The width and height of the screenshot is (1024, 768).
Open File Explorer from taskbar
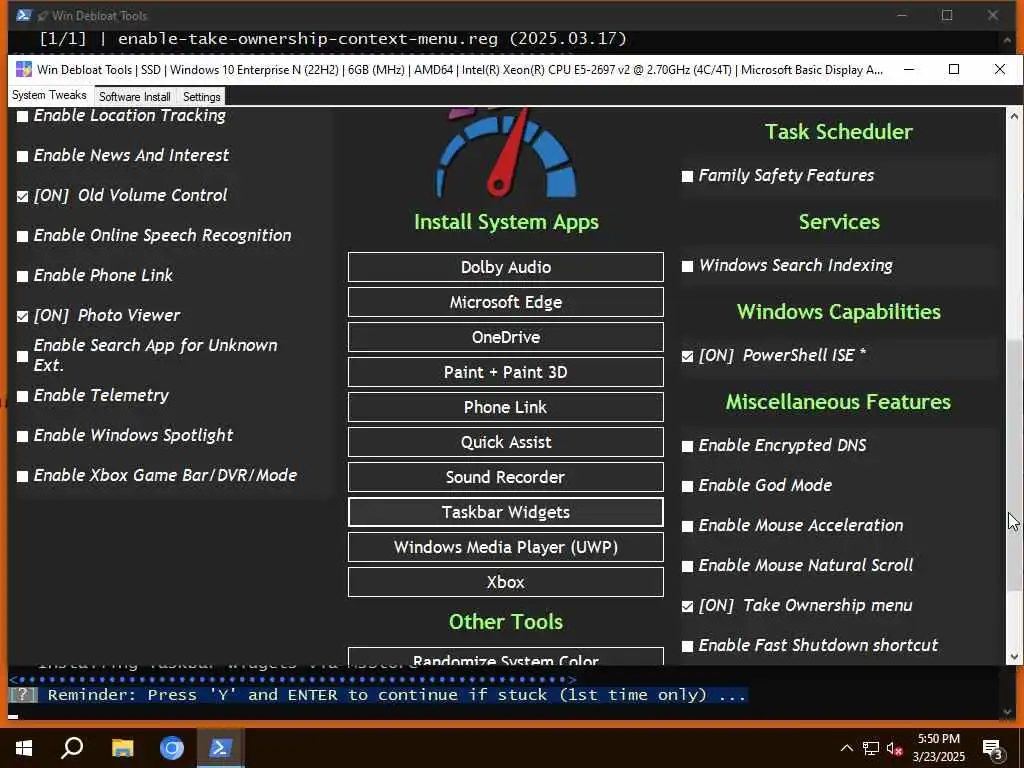coord(122,748)
